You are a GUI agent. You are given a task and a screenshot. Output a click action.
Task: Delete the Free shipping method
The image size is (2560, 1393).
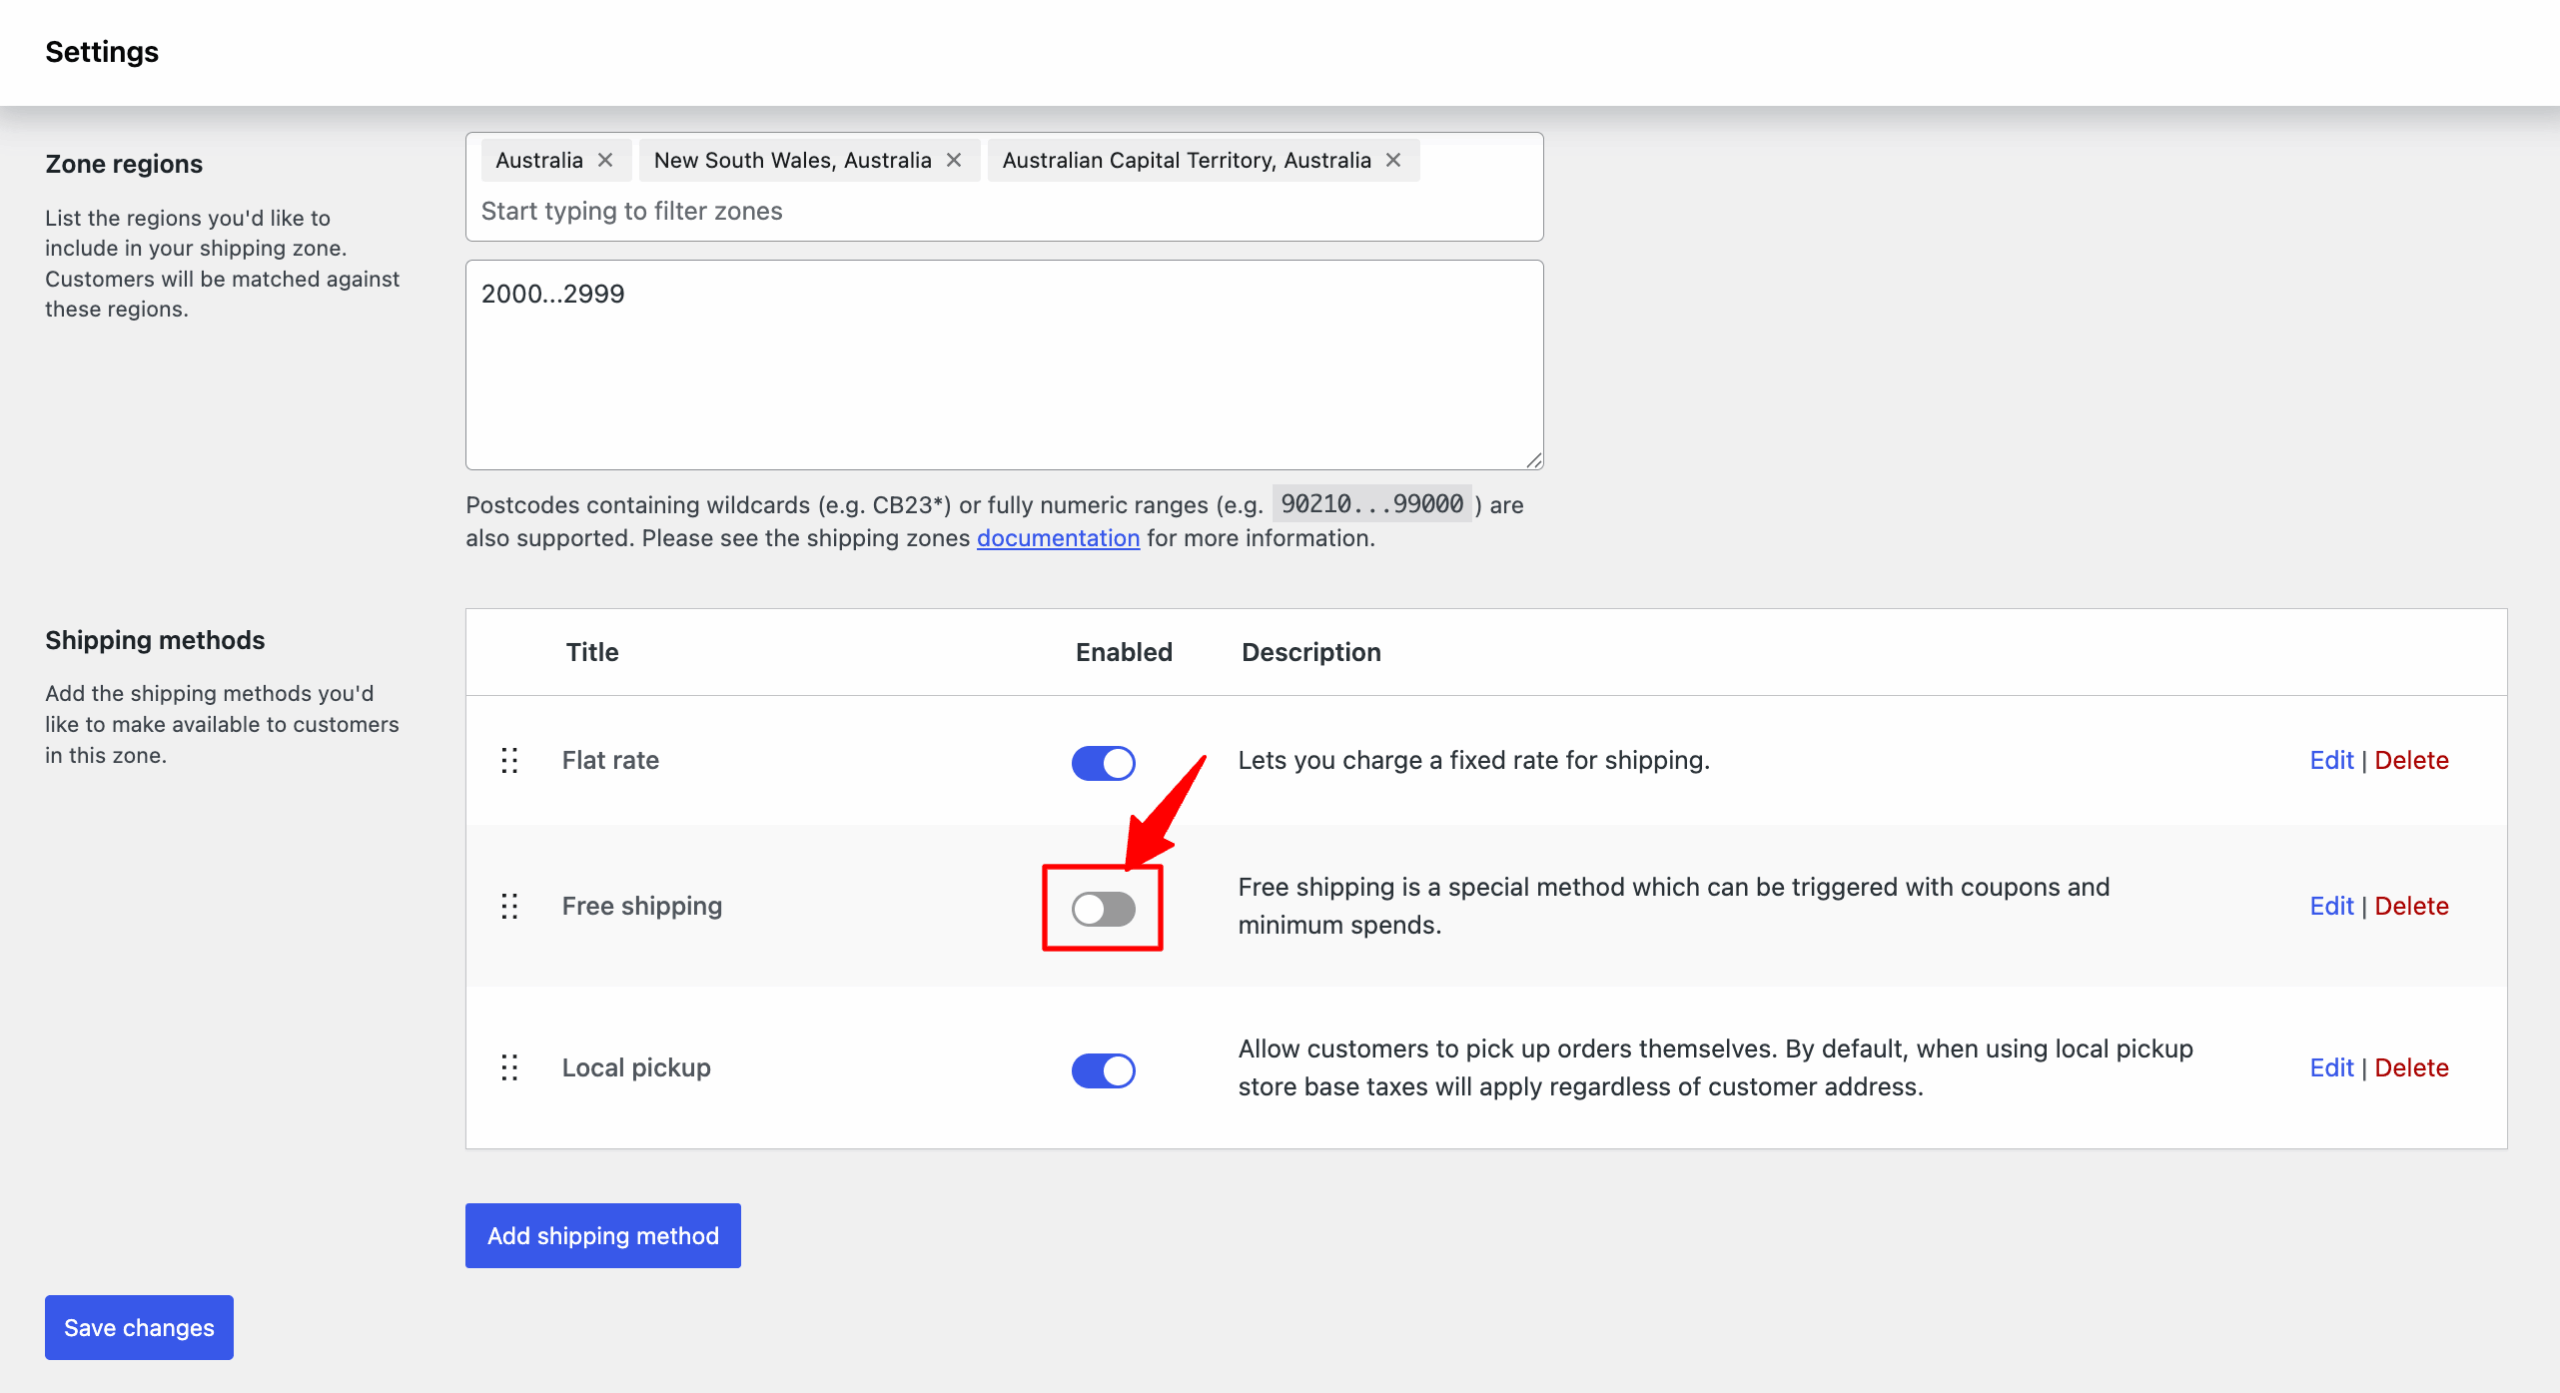tap(2412, 906)
